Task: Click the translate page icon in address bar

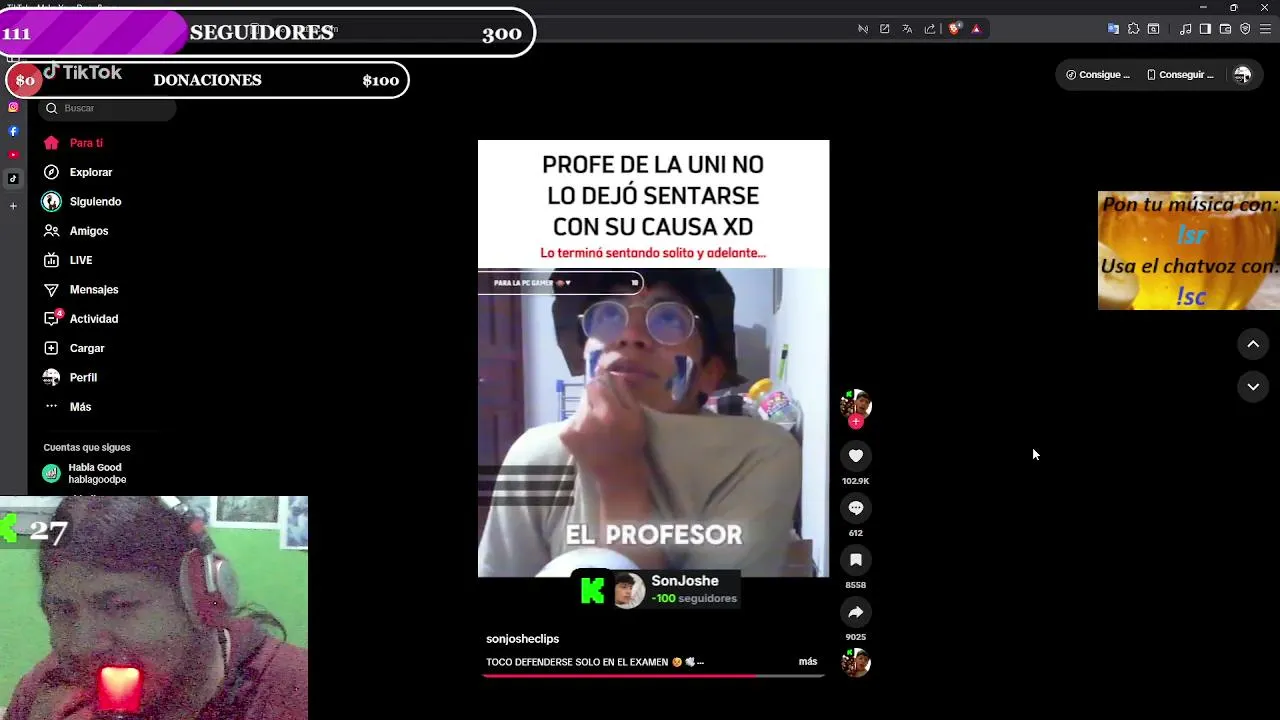Action: click(907, 29)
